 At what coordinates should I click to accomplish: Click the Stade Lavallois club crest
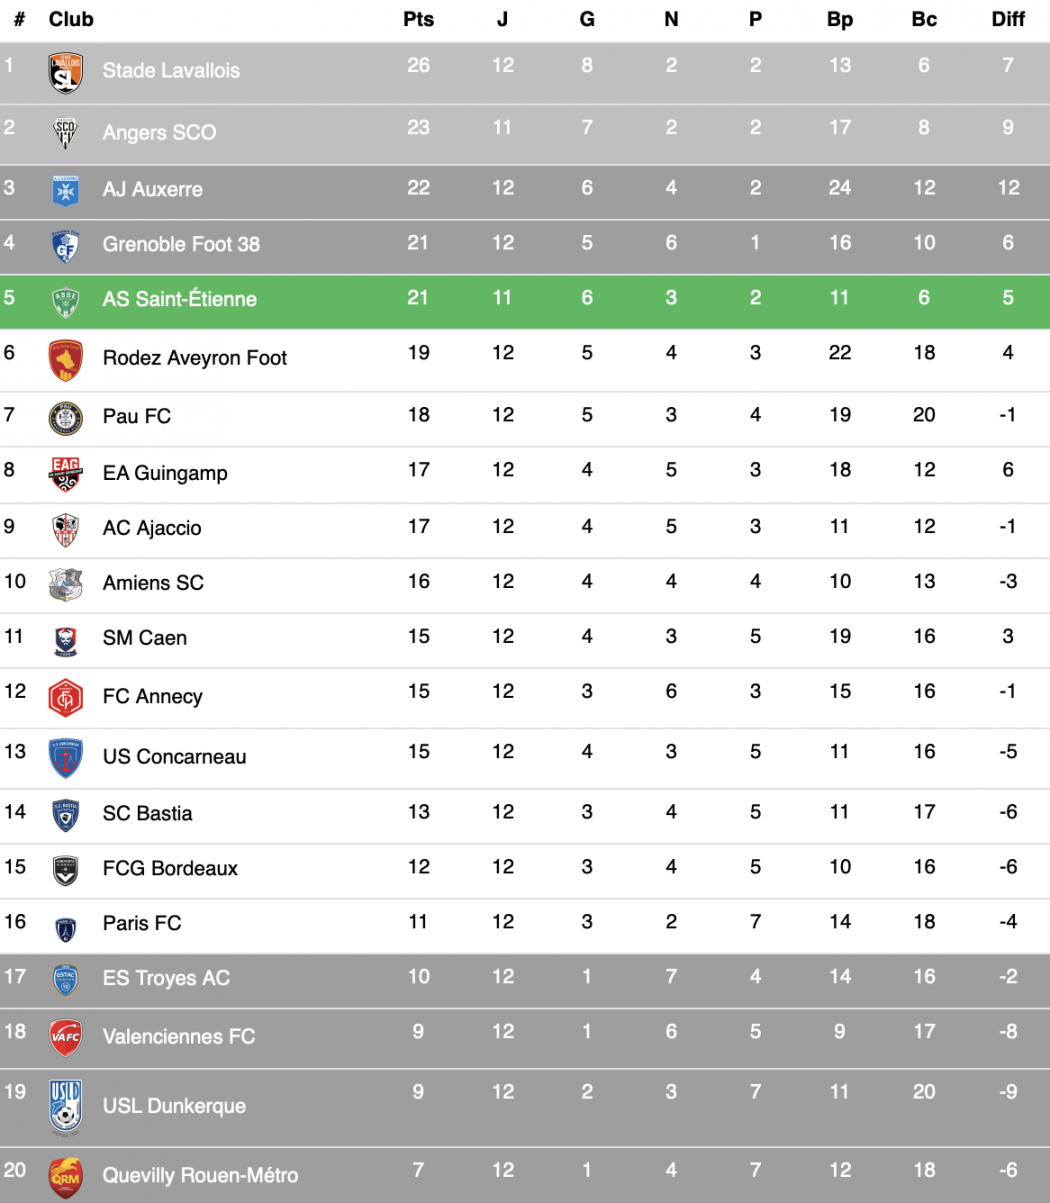click(x=65, y=73)
